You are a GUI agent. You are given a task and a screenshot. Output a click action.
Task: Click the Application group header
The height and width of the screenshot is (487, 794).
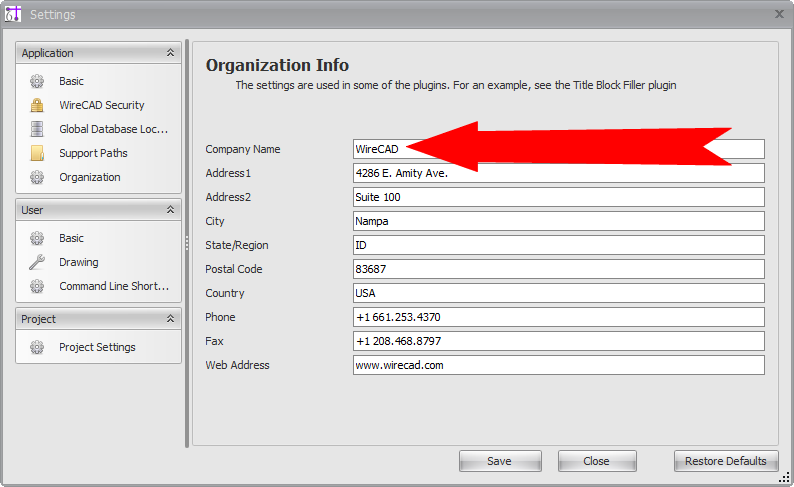click(98, 53)
